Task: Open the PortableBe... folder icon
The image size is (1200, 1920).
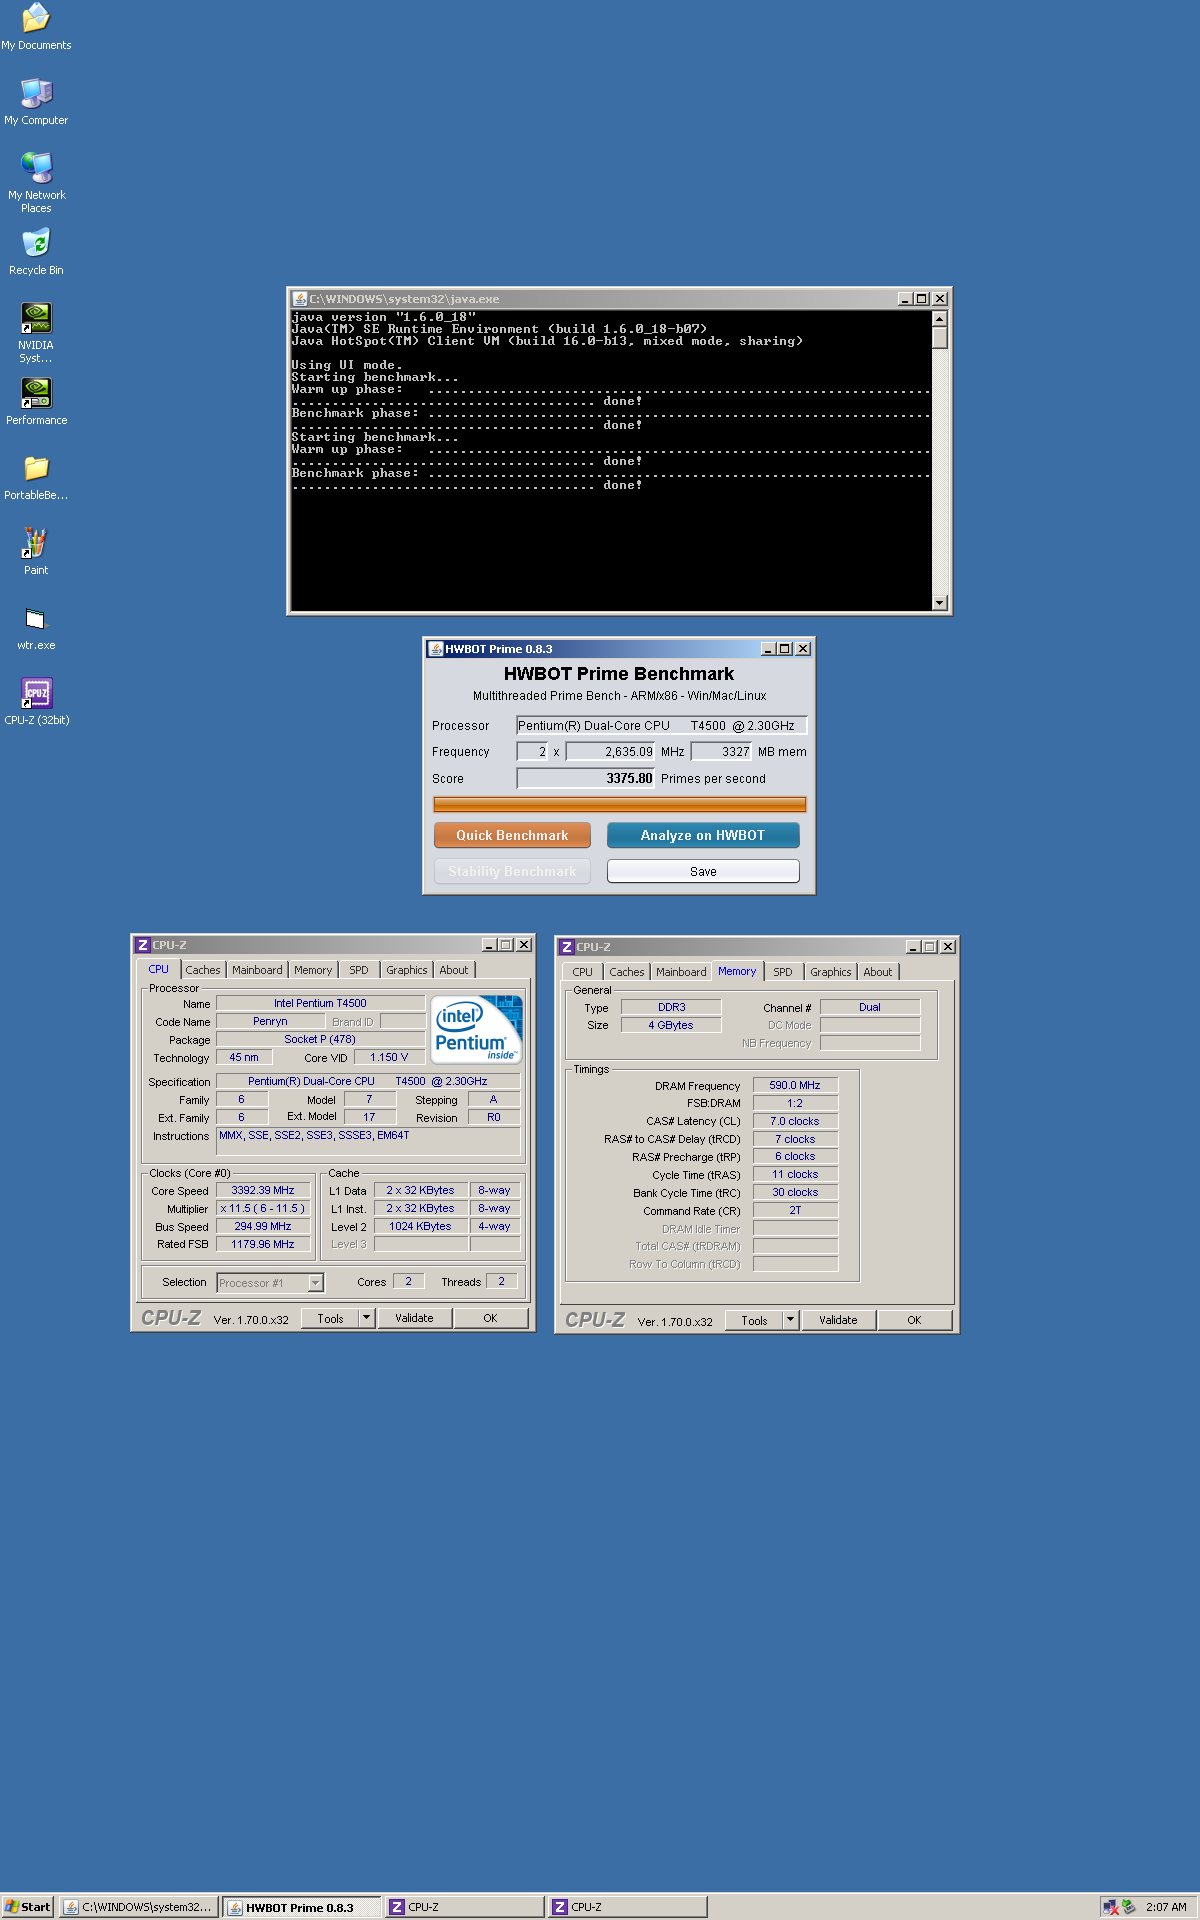Action: coord(36,477)
